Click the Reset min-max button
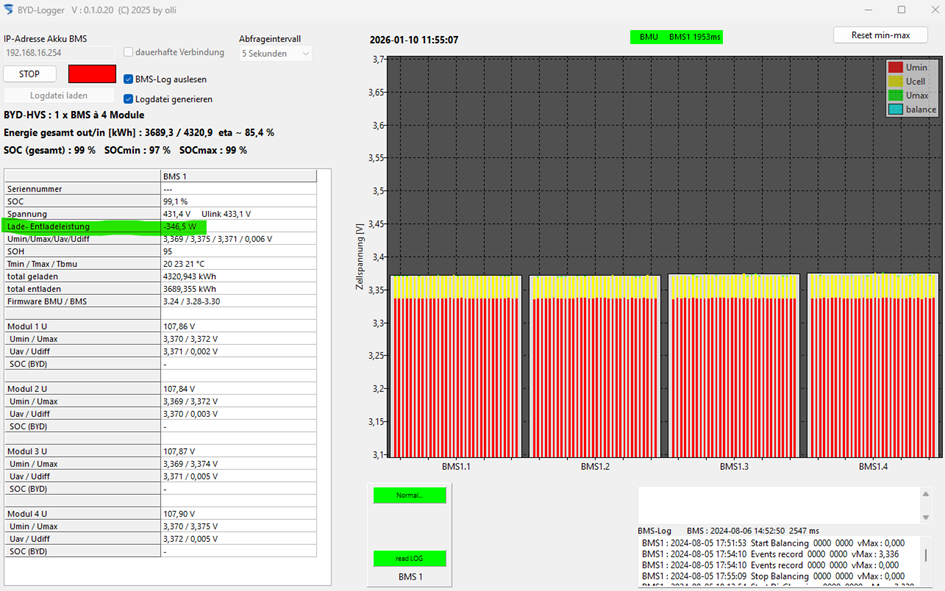The width and height of the screenshot is (945, 591). pyautogui.click(x=880, y=35)
